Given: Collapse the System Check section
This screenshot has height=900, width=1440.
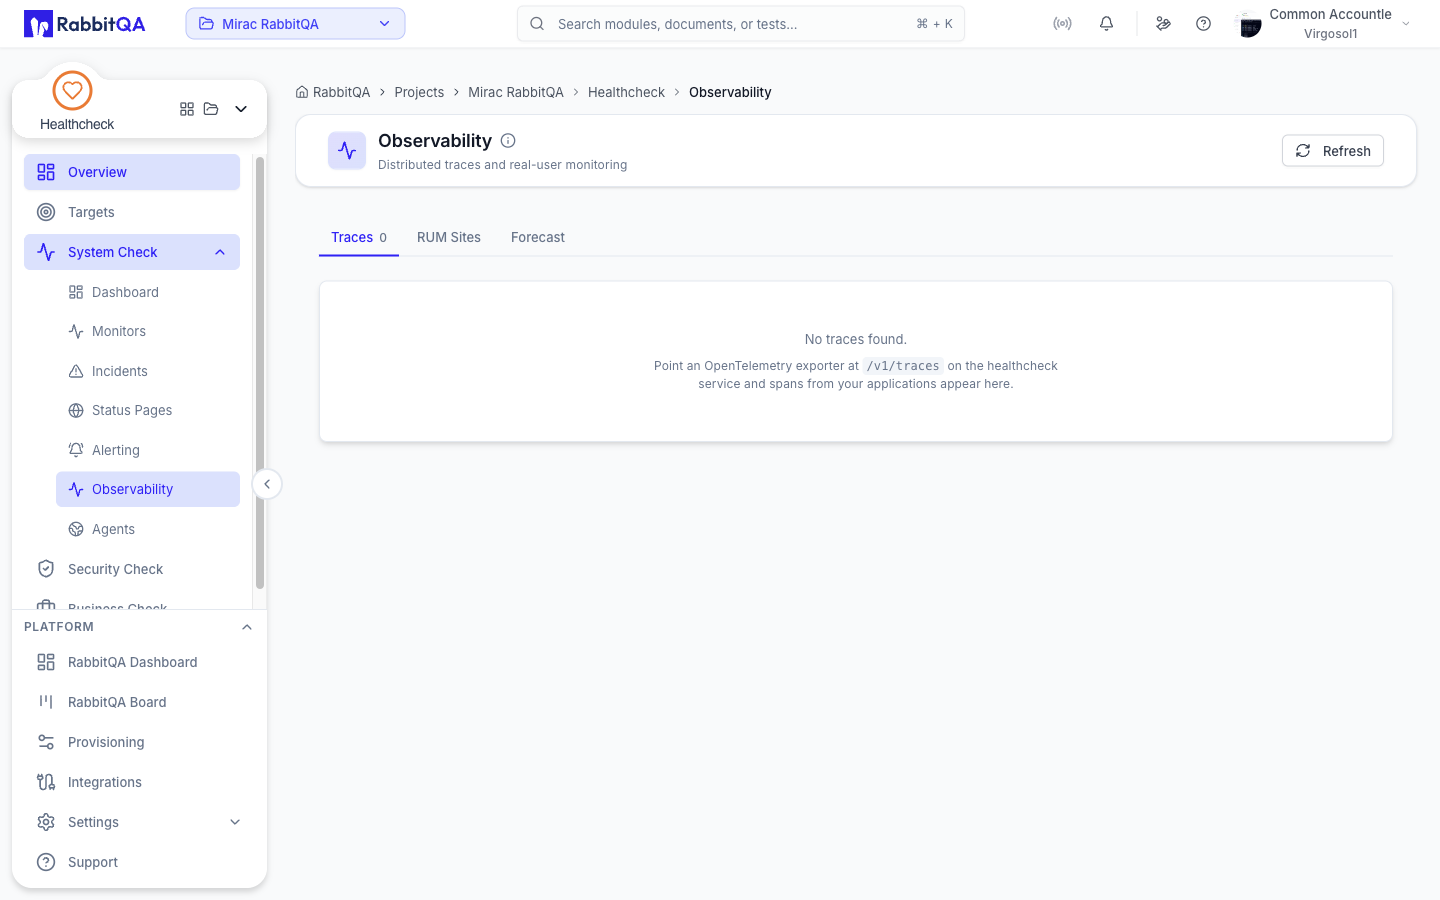Looking at the screenshot, I should [220, 252].
